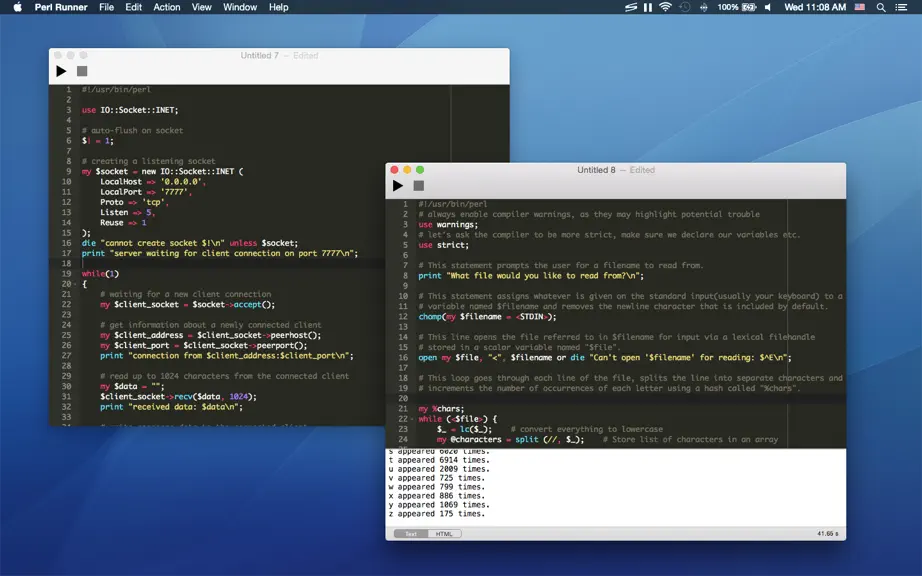Screen dimensions: 922x576
Task: Click the 'use warnings;' line in Untitled 8
Action: point(448,225)
